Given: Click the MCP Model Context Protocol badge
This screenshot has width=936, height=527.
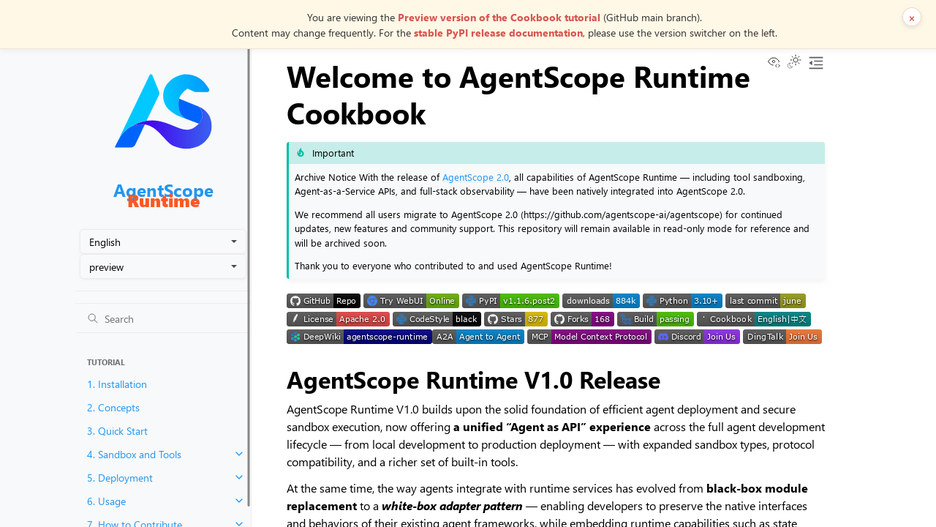Looking at the screenshot, I should click(x=589, y=337).
